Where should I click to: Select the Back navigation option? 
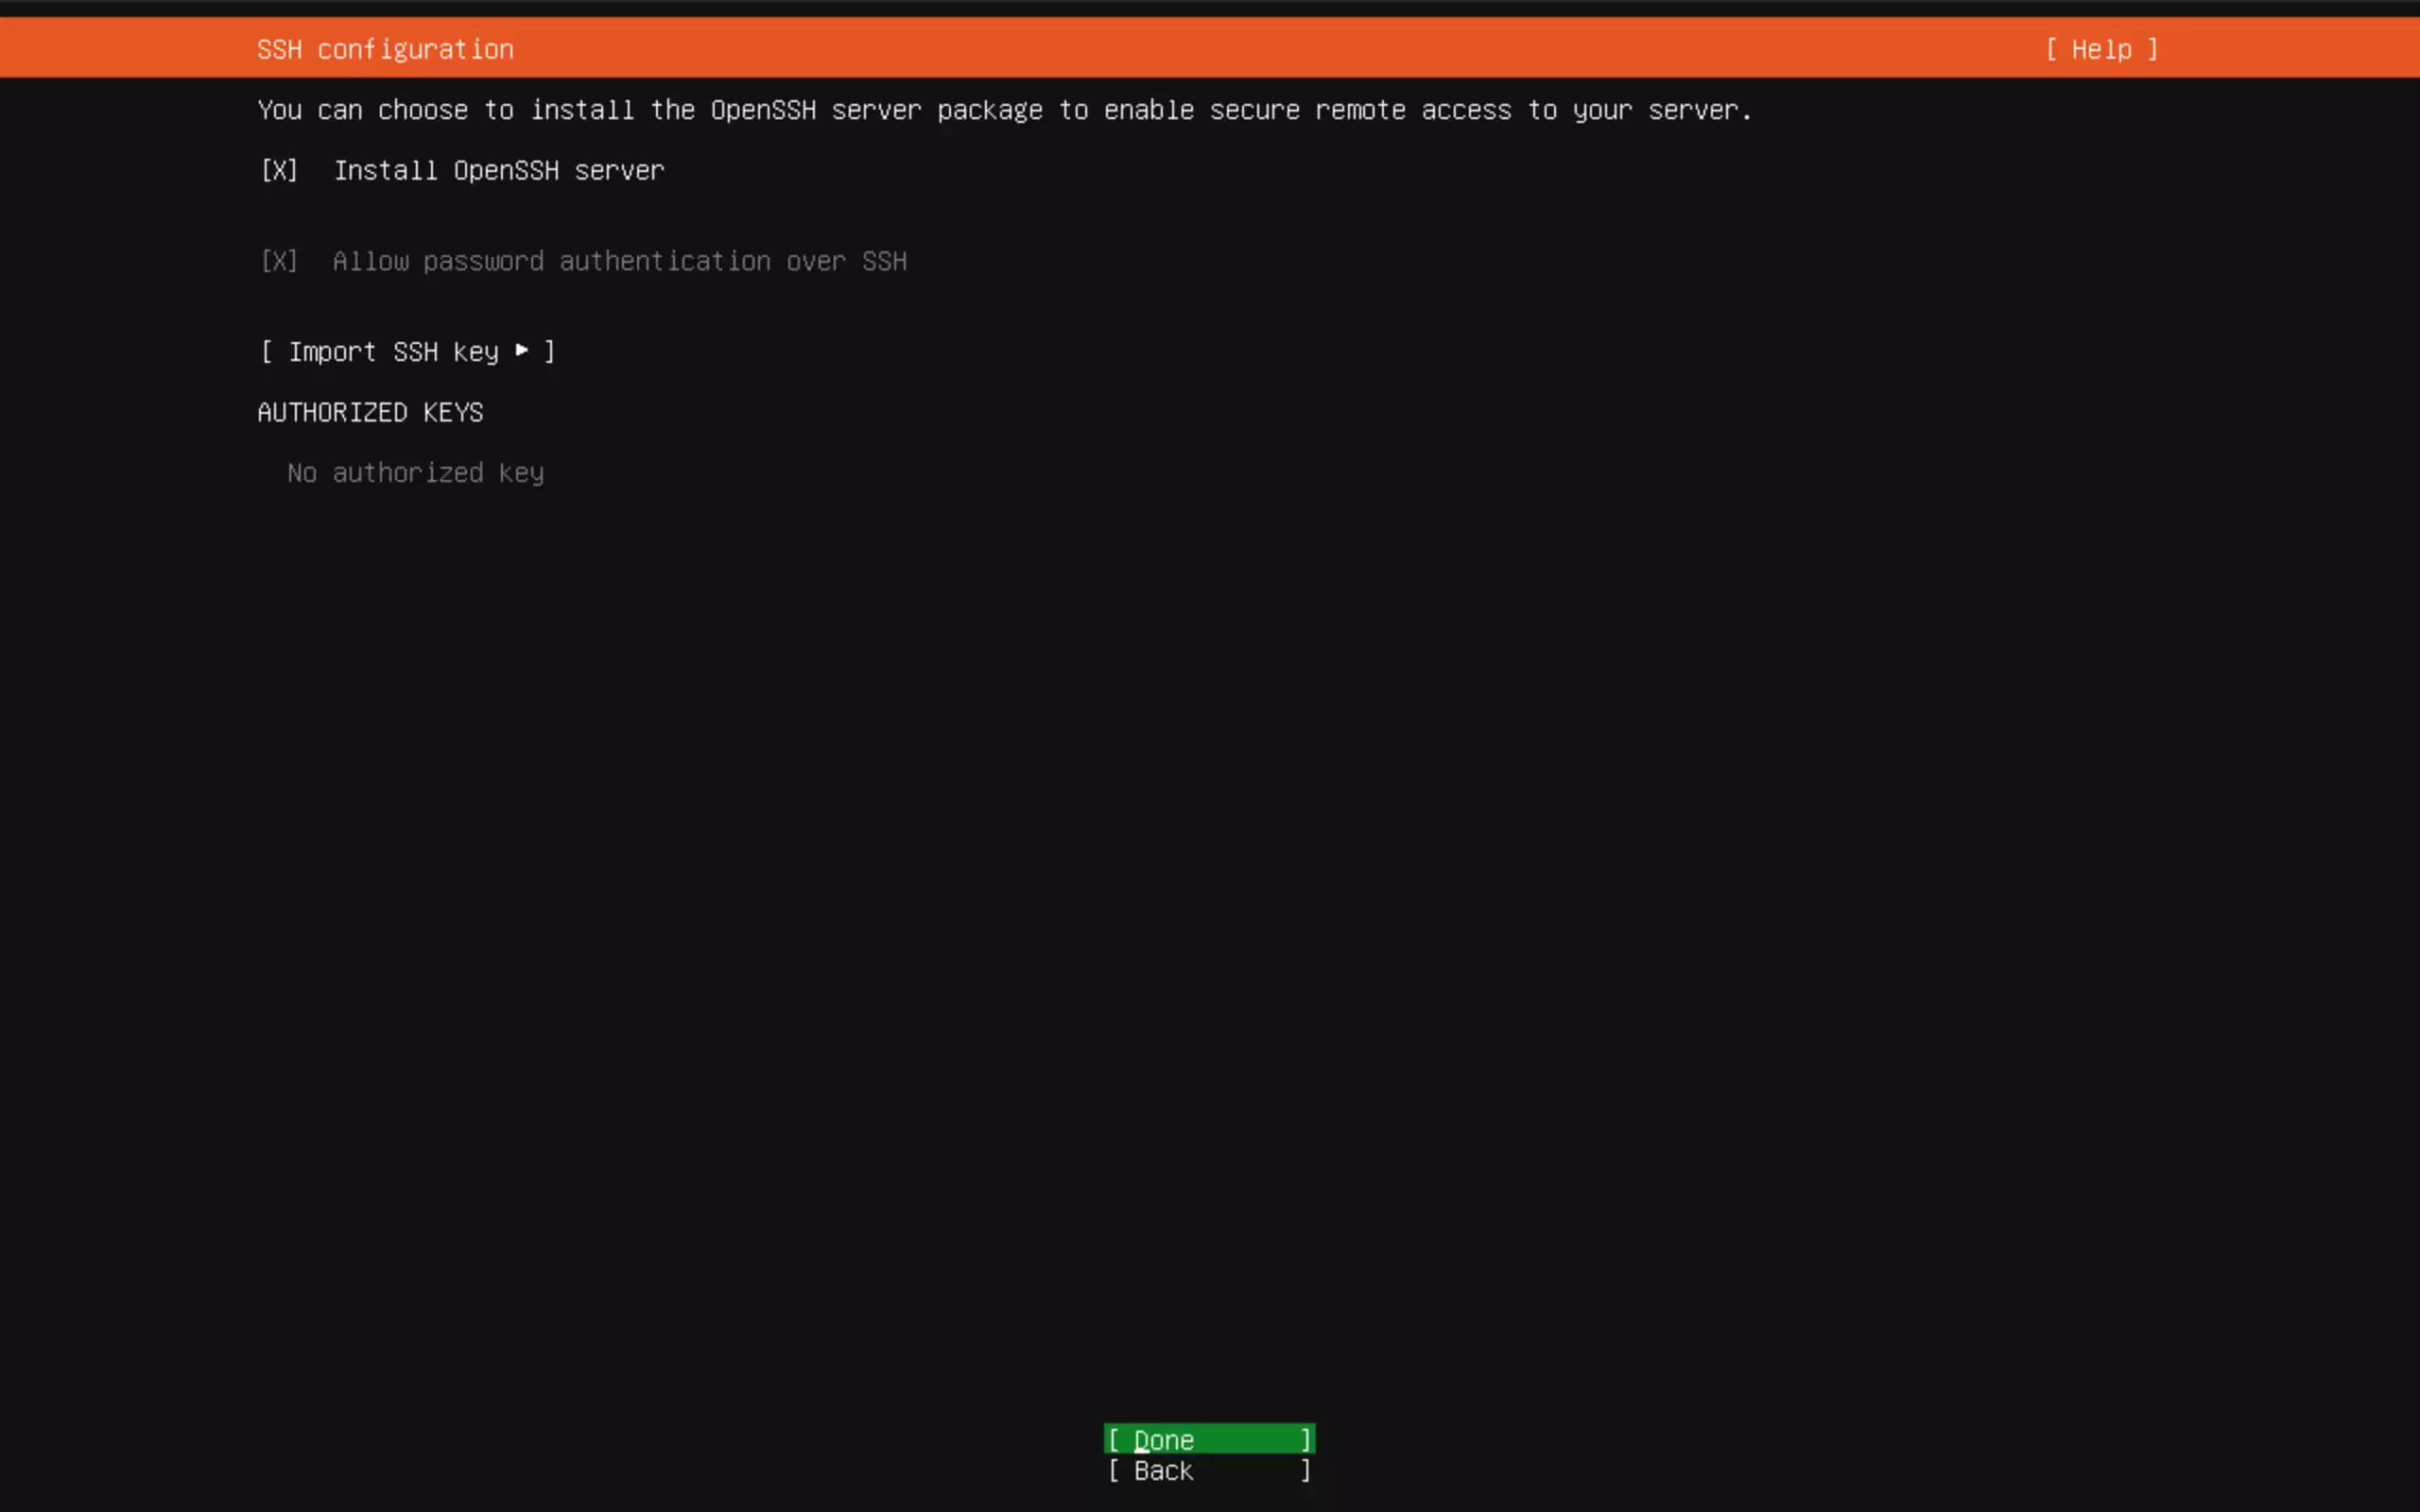(1208, 1471)
